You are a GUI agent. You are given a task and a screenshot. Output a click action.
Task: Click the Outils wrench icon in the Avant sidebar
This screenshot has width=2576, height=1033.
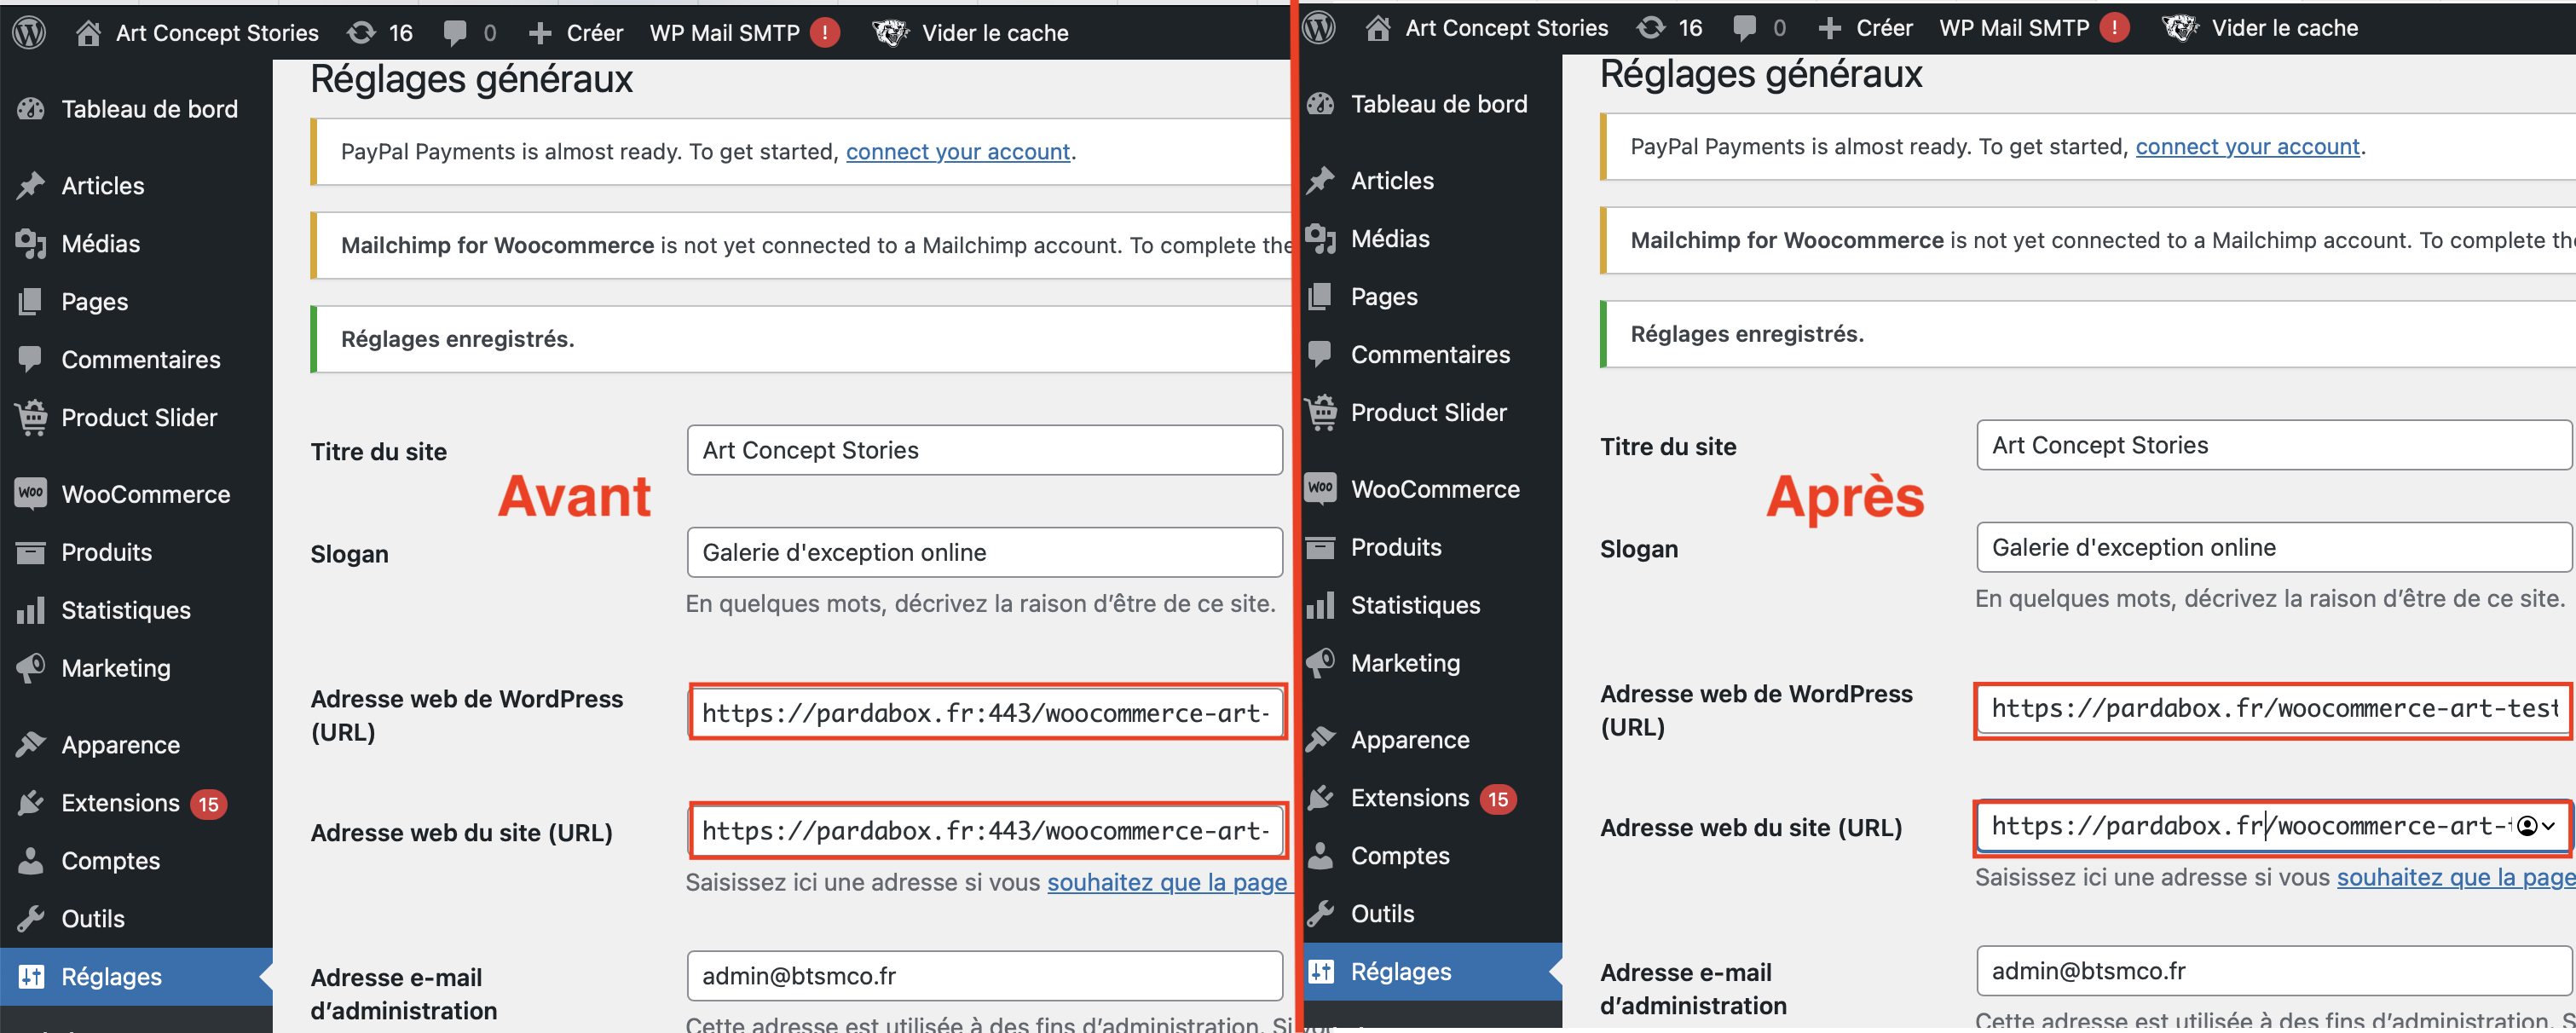pyautogui.click(x=31, y=918)
